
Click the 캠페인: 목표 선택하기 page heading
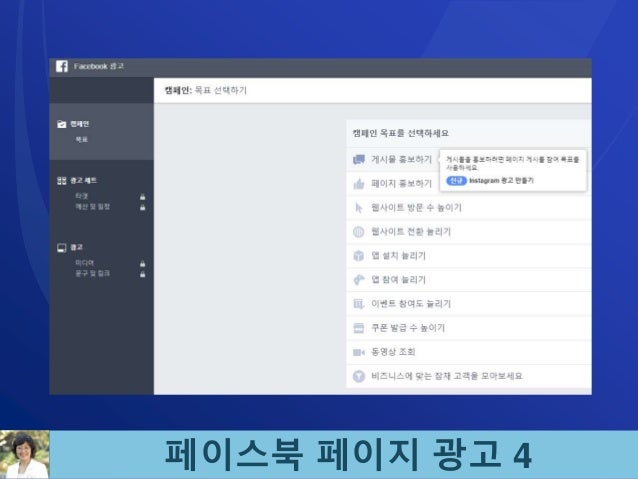point(205,90)
